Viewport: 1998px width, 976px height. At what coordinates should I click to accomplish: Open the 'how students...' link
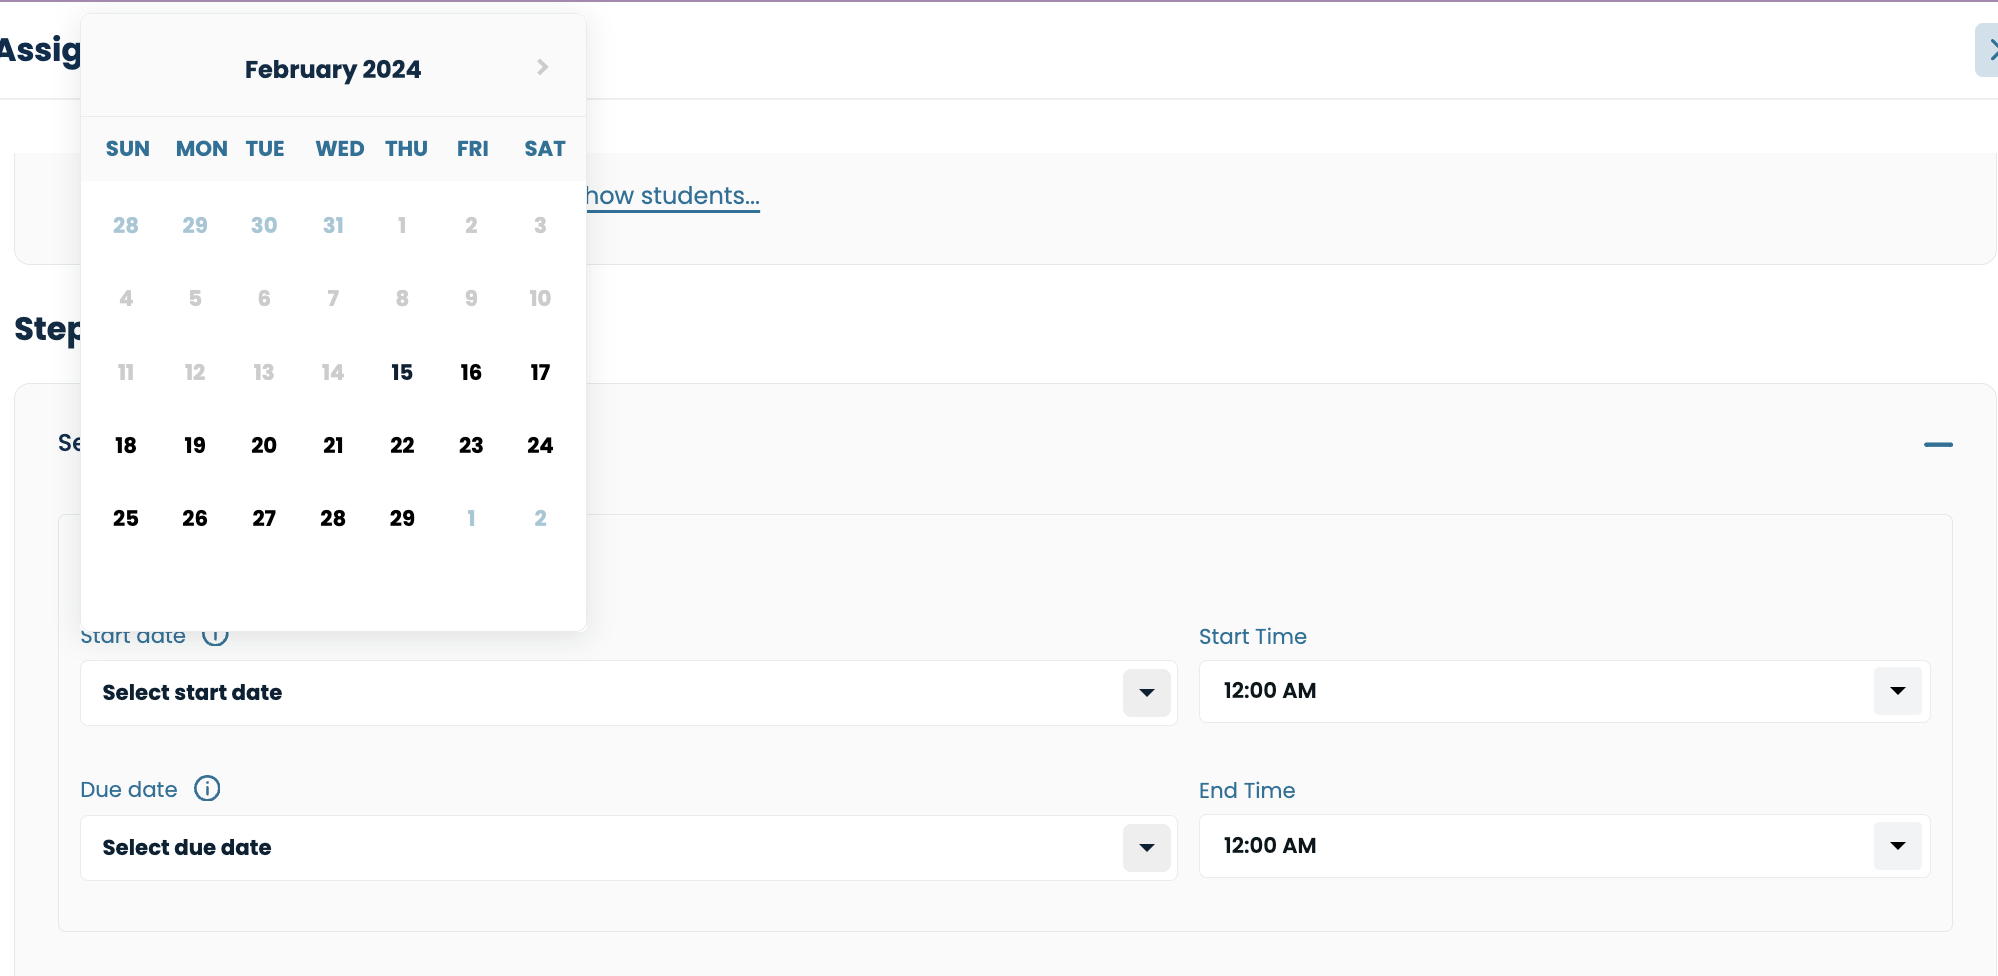(673, 196)
